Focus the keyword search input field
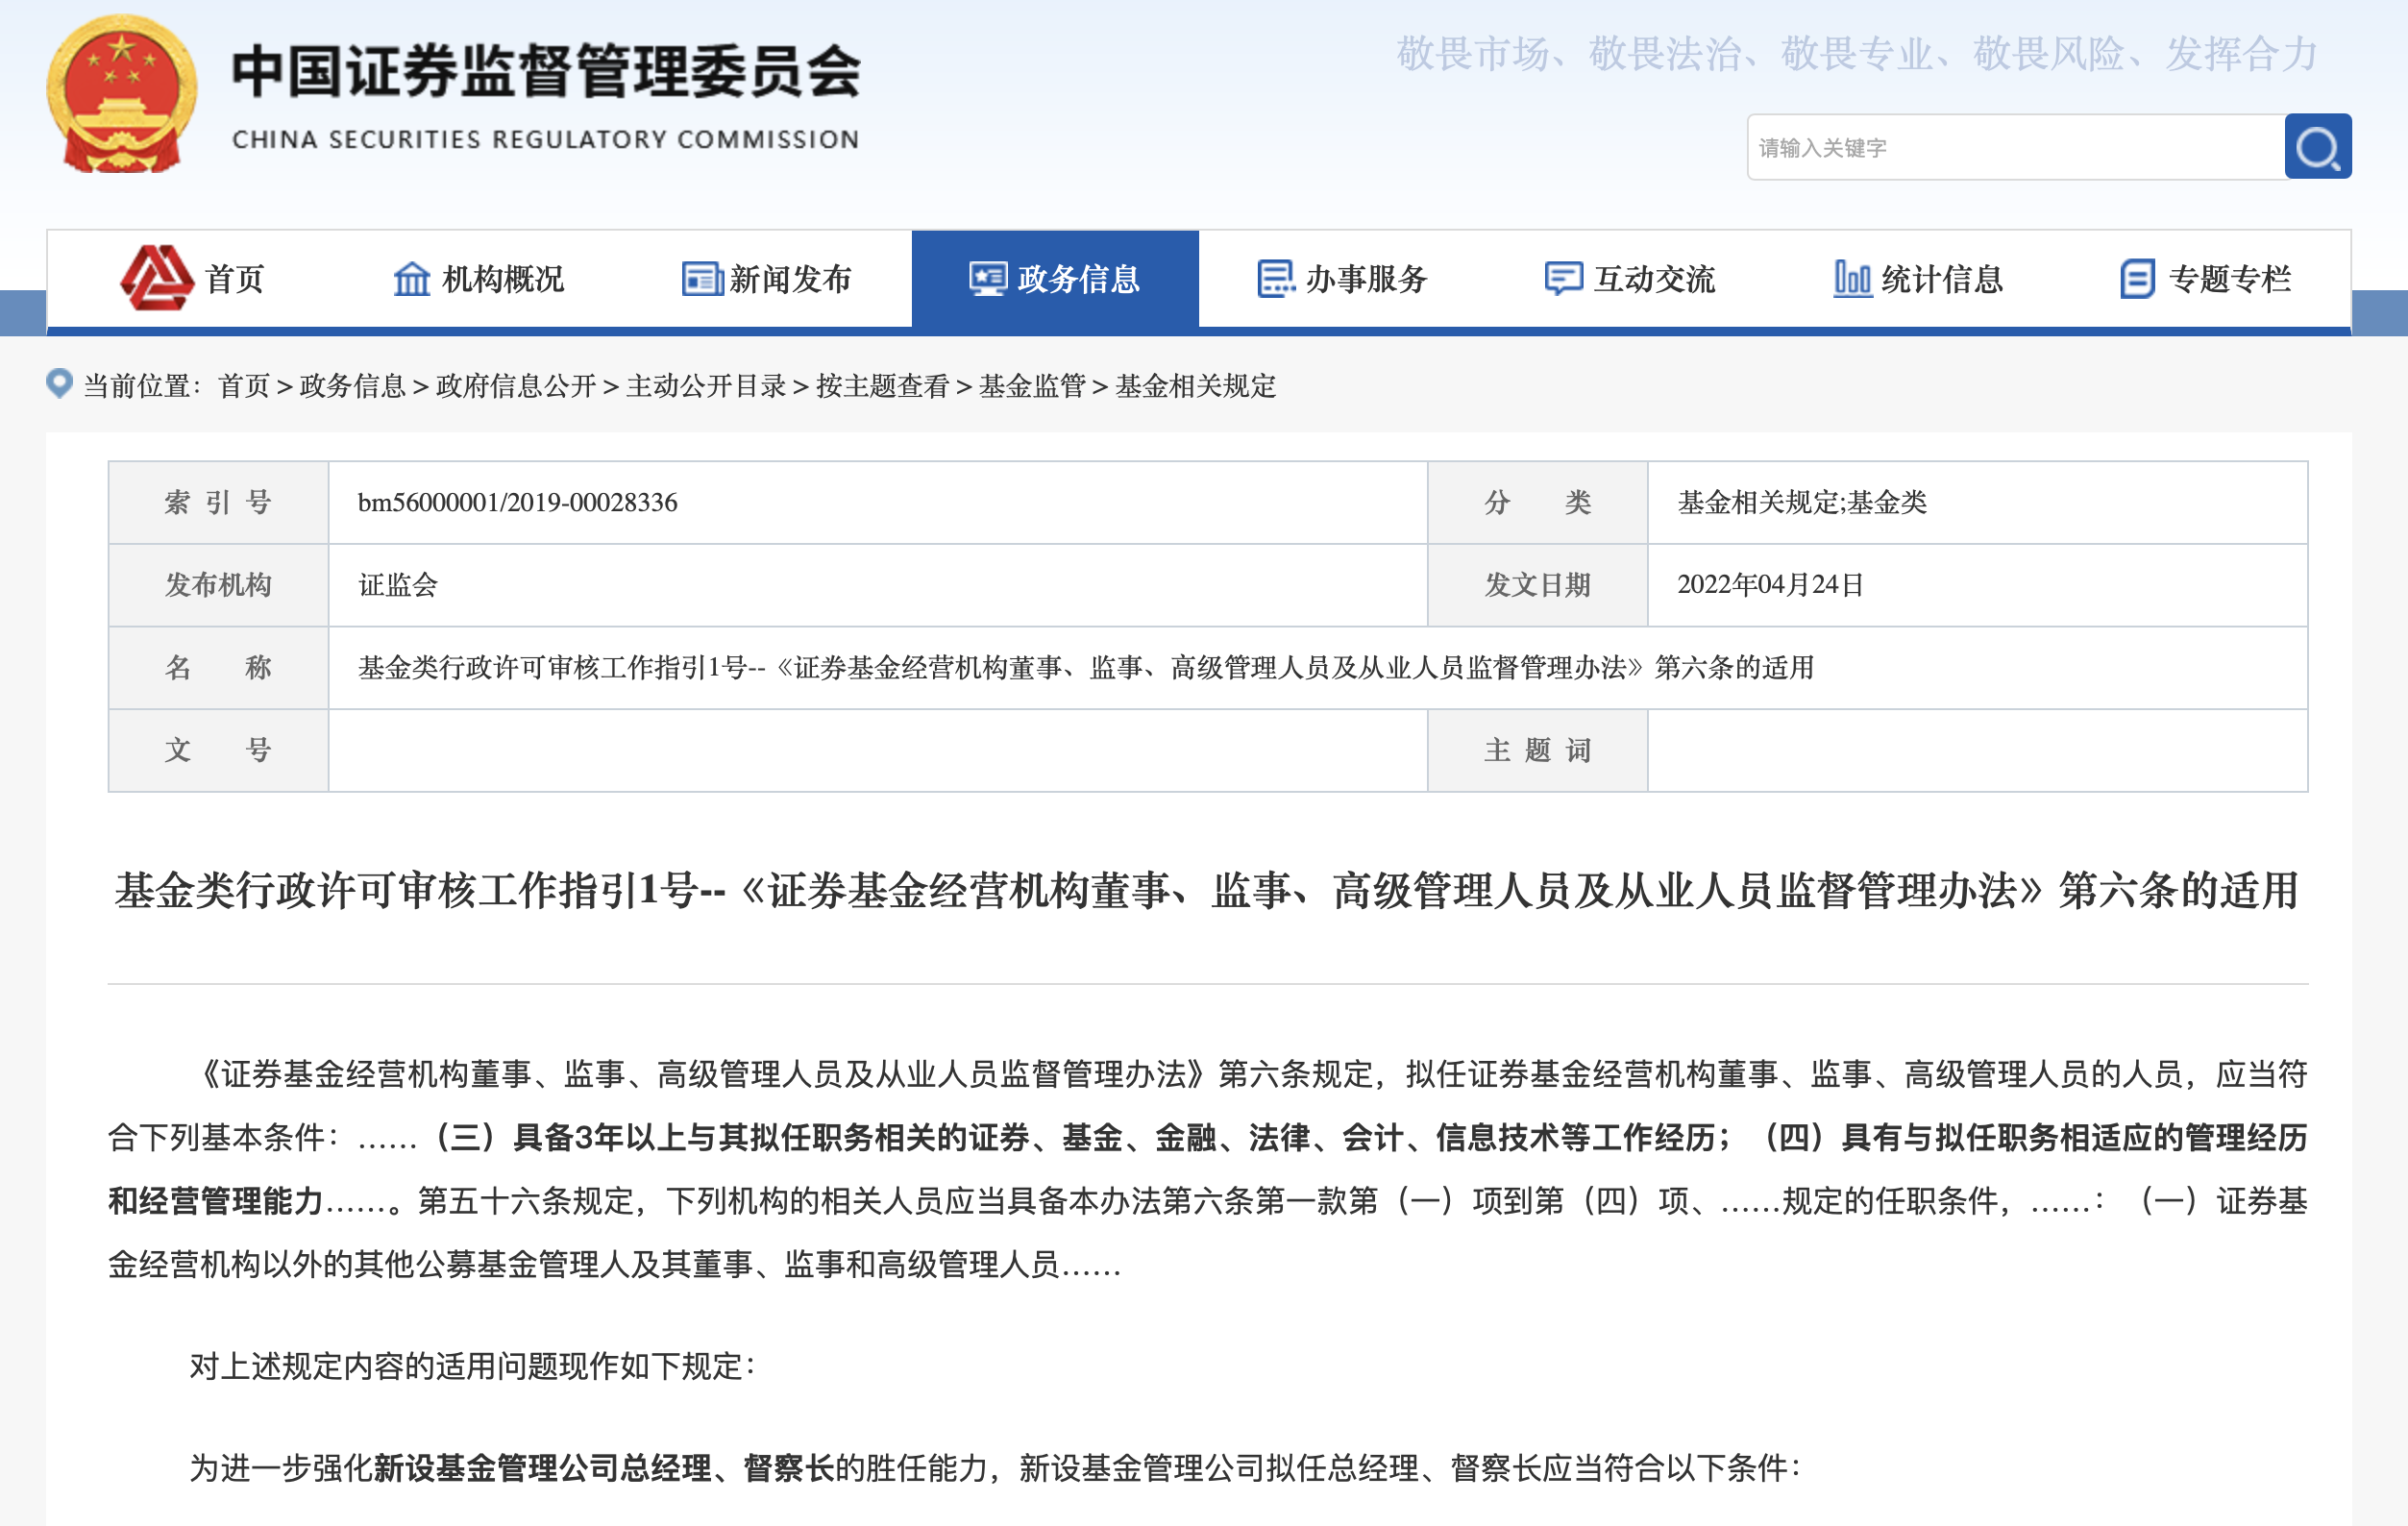The height and width of the screenshot is (1526, 2408). (x=2014, y=148)
